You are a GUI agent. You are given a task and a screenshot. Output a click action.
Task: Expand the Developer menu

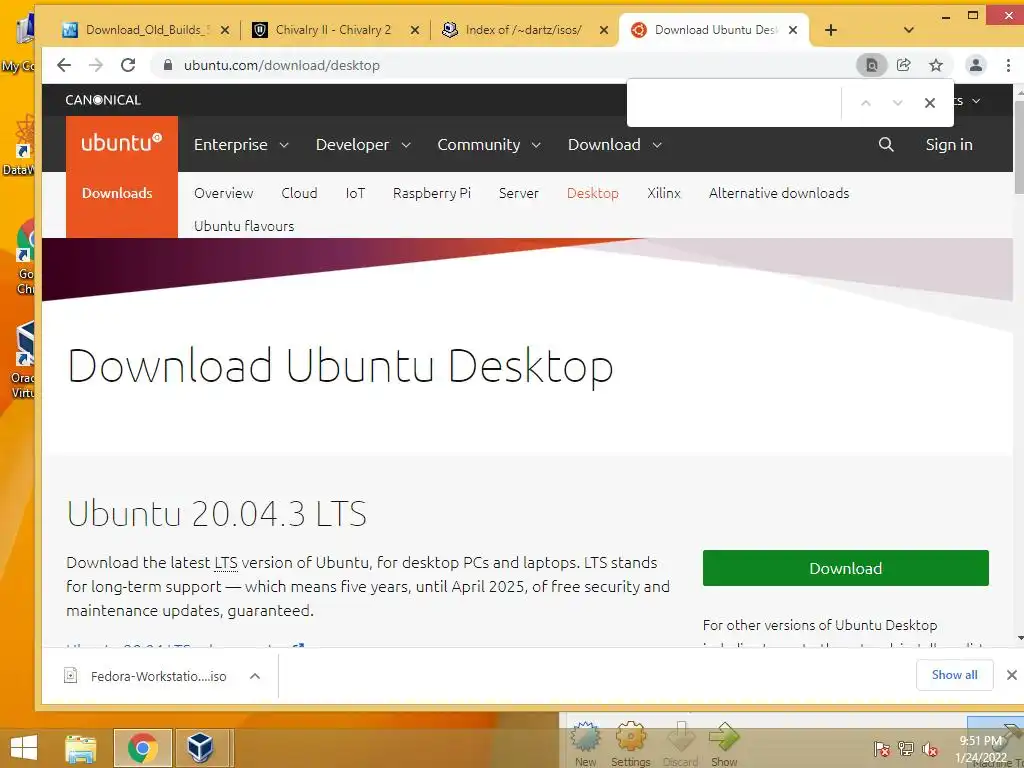[363, 145]
